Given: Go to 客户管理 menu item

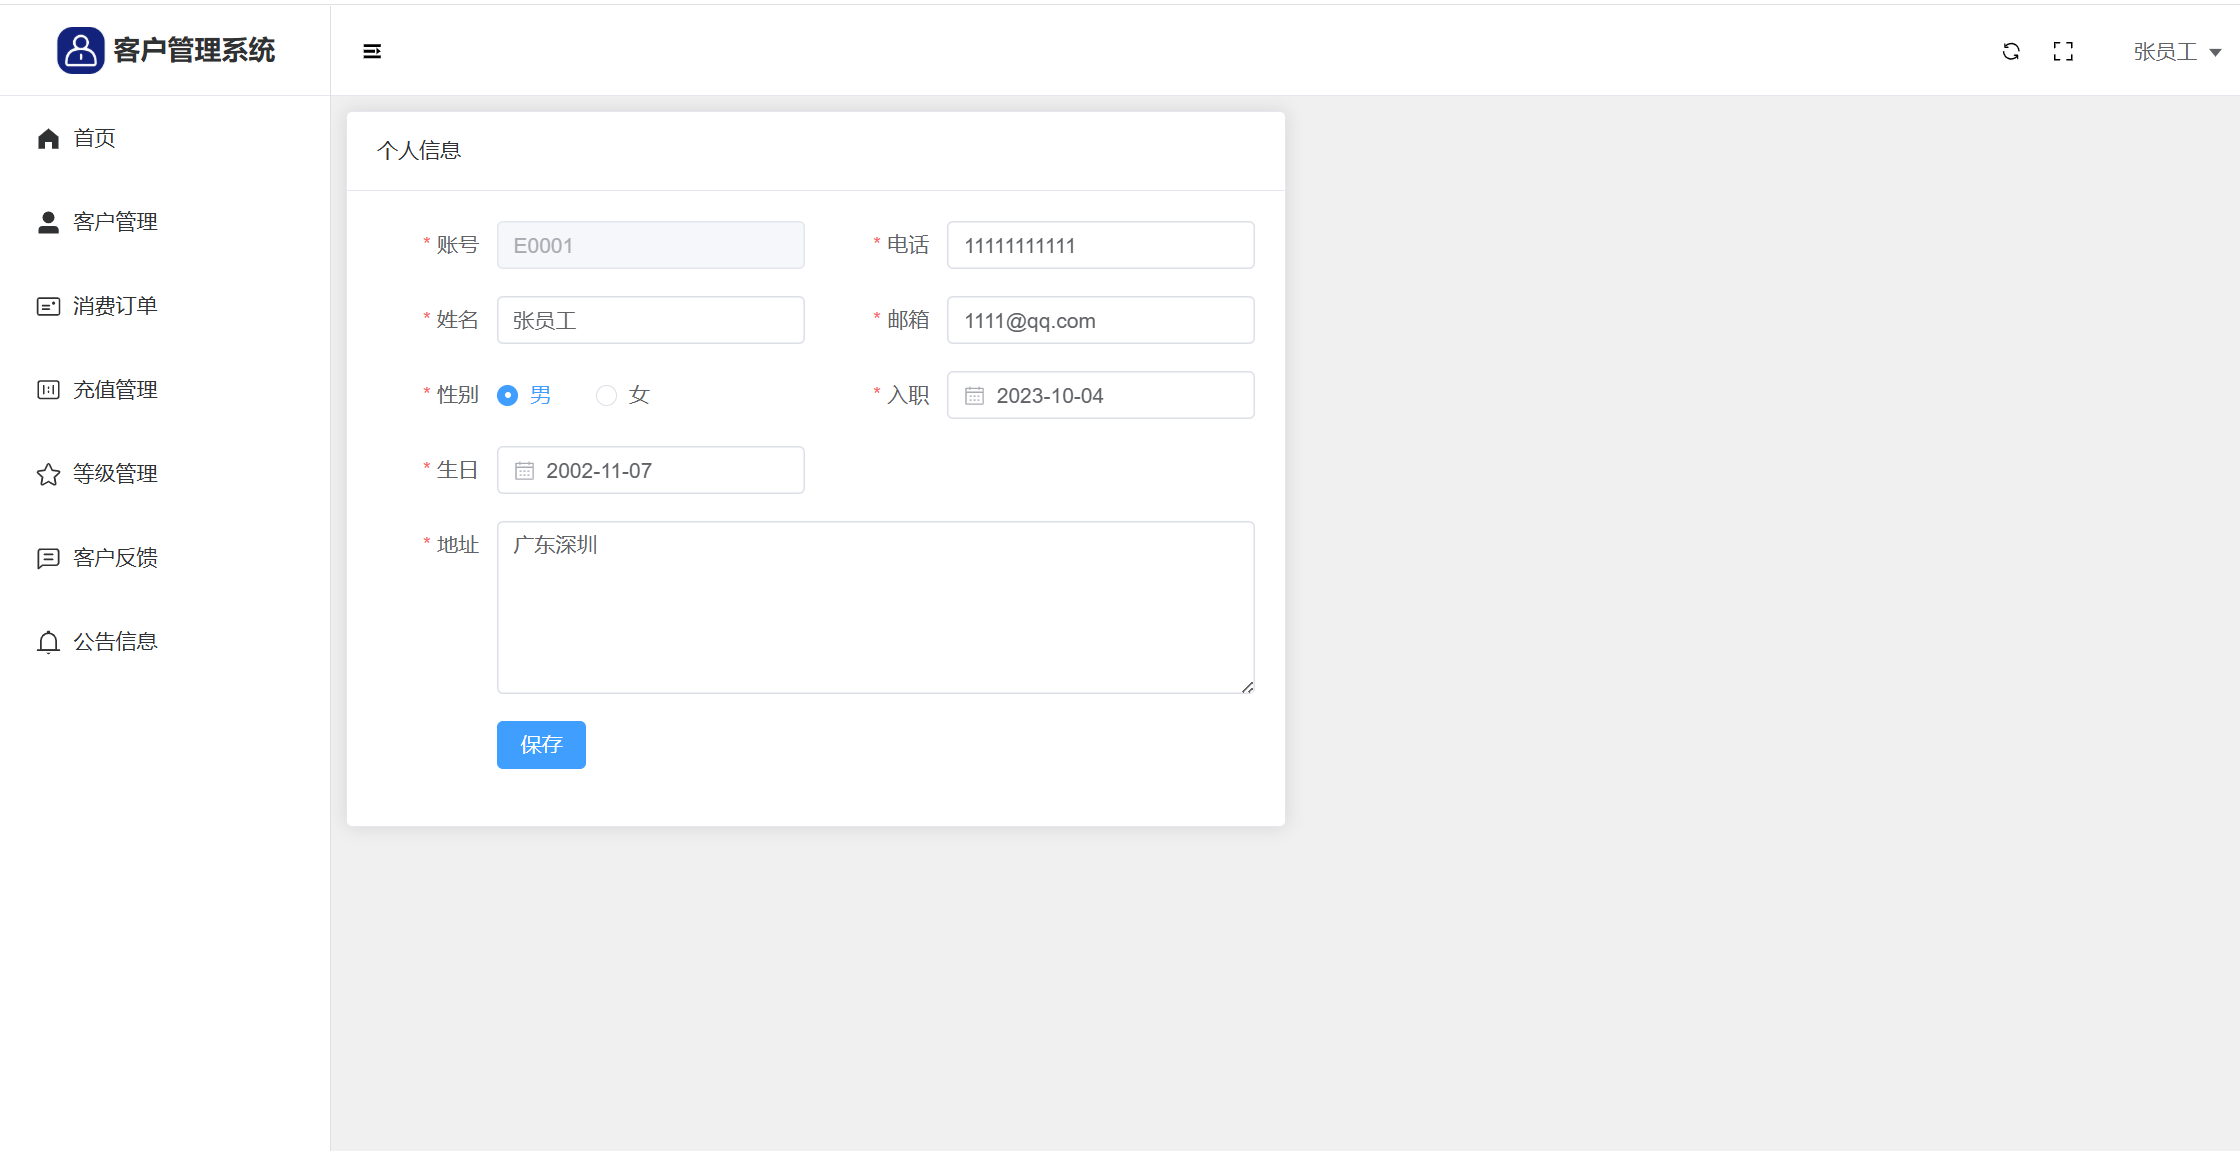Looking at the screenshot, I should (x=115, y=222).
